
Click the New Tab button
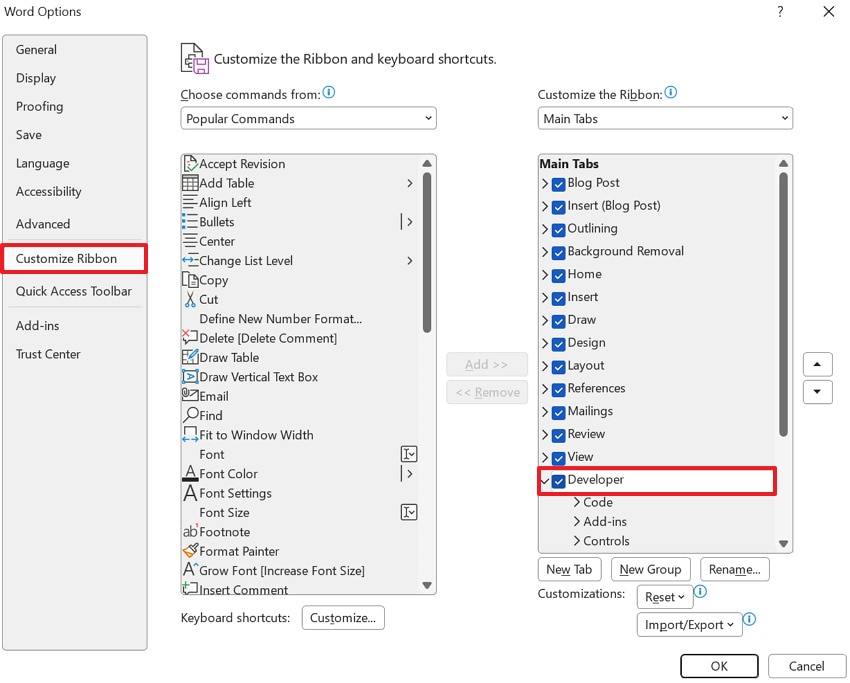(569, 569)
